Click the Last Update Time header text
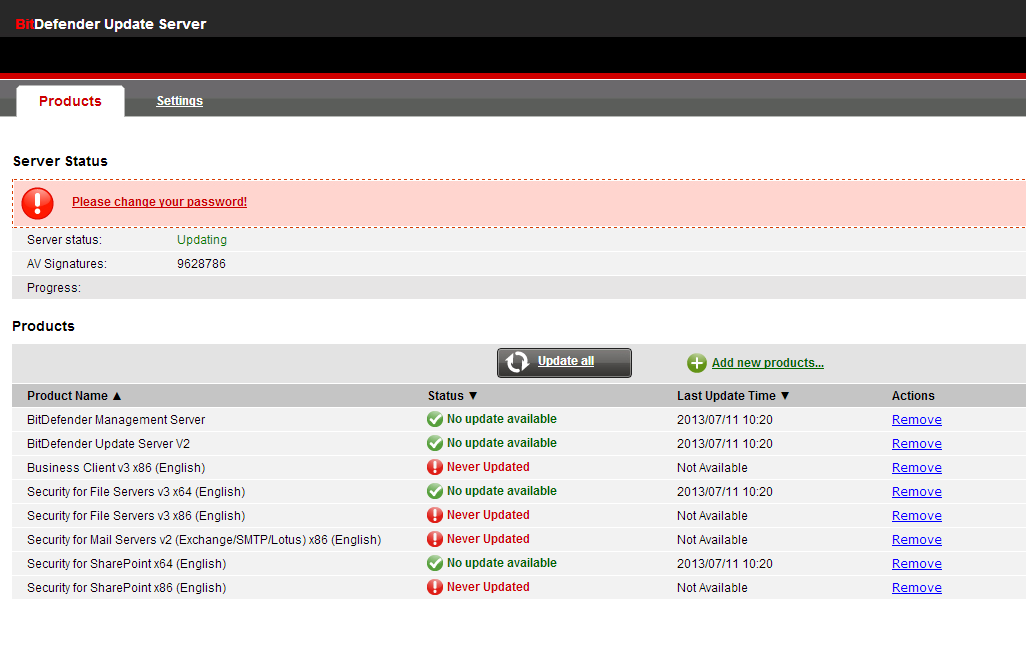 (x=726, y=396)
